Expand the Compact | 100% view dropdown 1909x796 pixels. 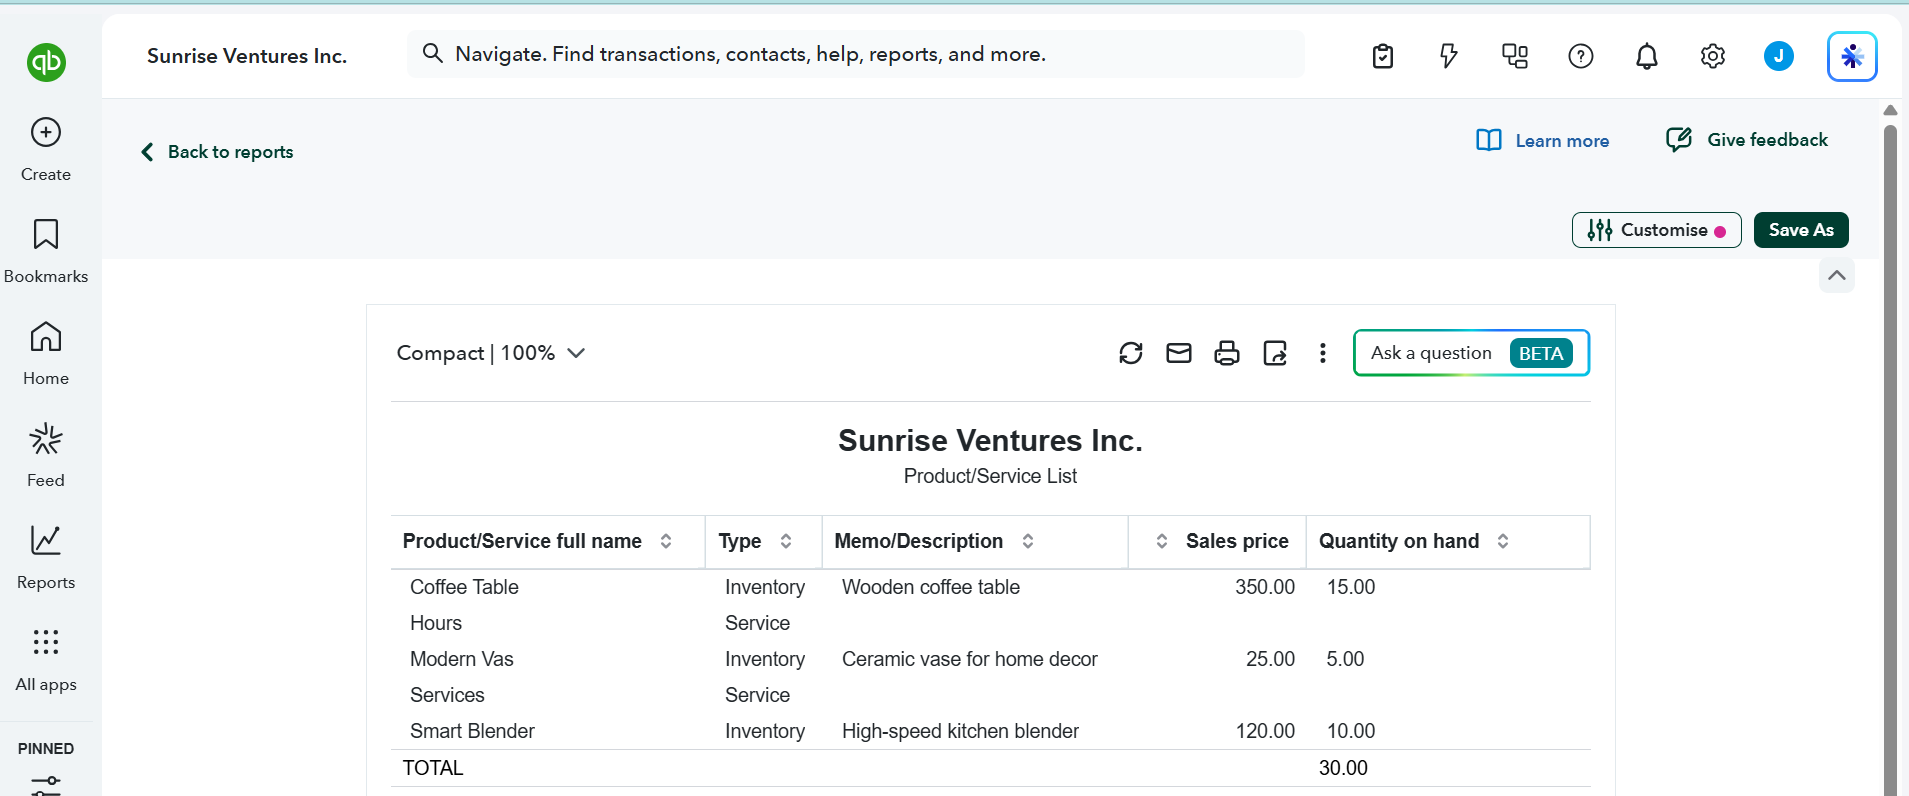click(491, 353)
